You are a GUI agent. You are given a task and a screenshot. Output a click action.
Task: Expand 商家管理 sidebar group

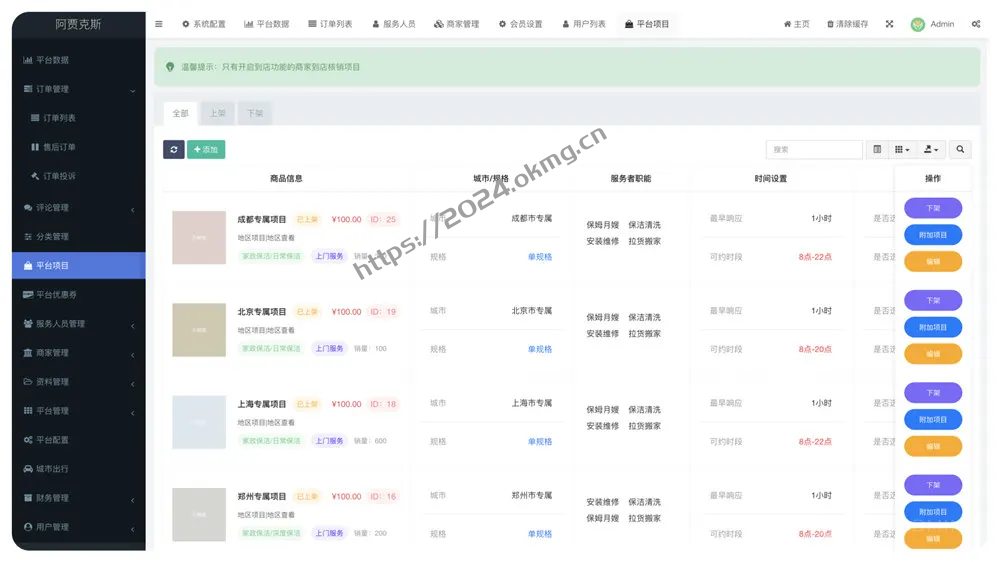click(x=78, y=353)
